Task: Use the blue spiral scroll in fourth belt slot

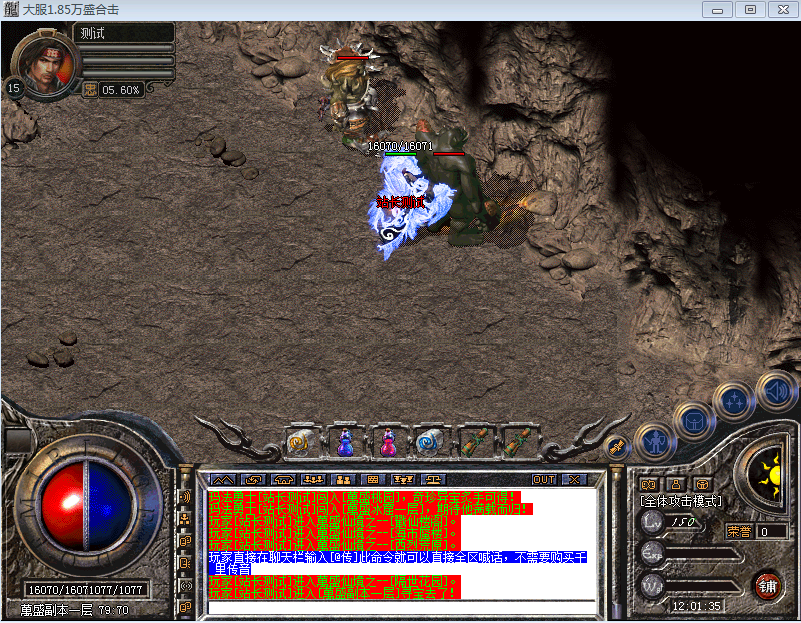Action: [431, 442]
